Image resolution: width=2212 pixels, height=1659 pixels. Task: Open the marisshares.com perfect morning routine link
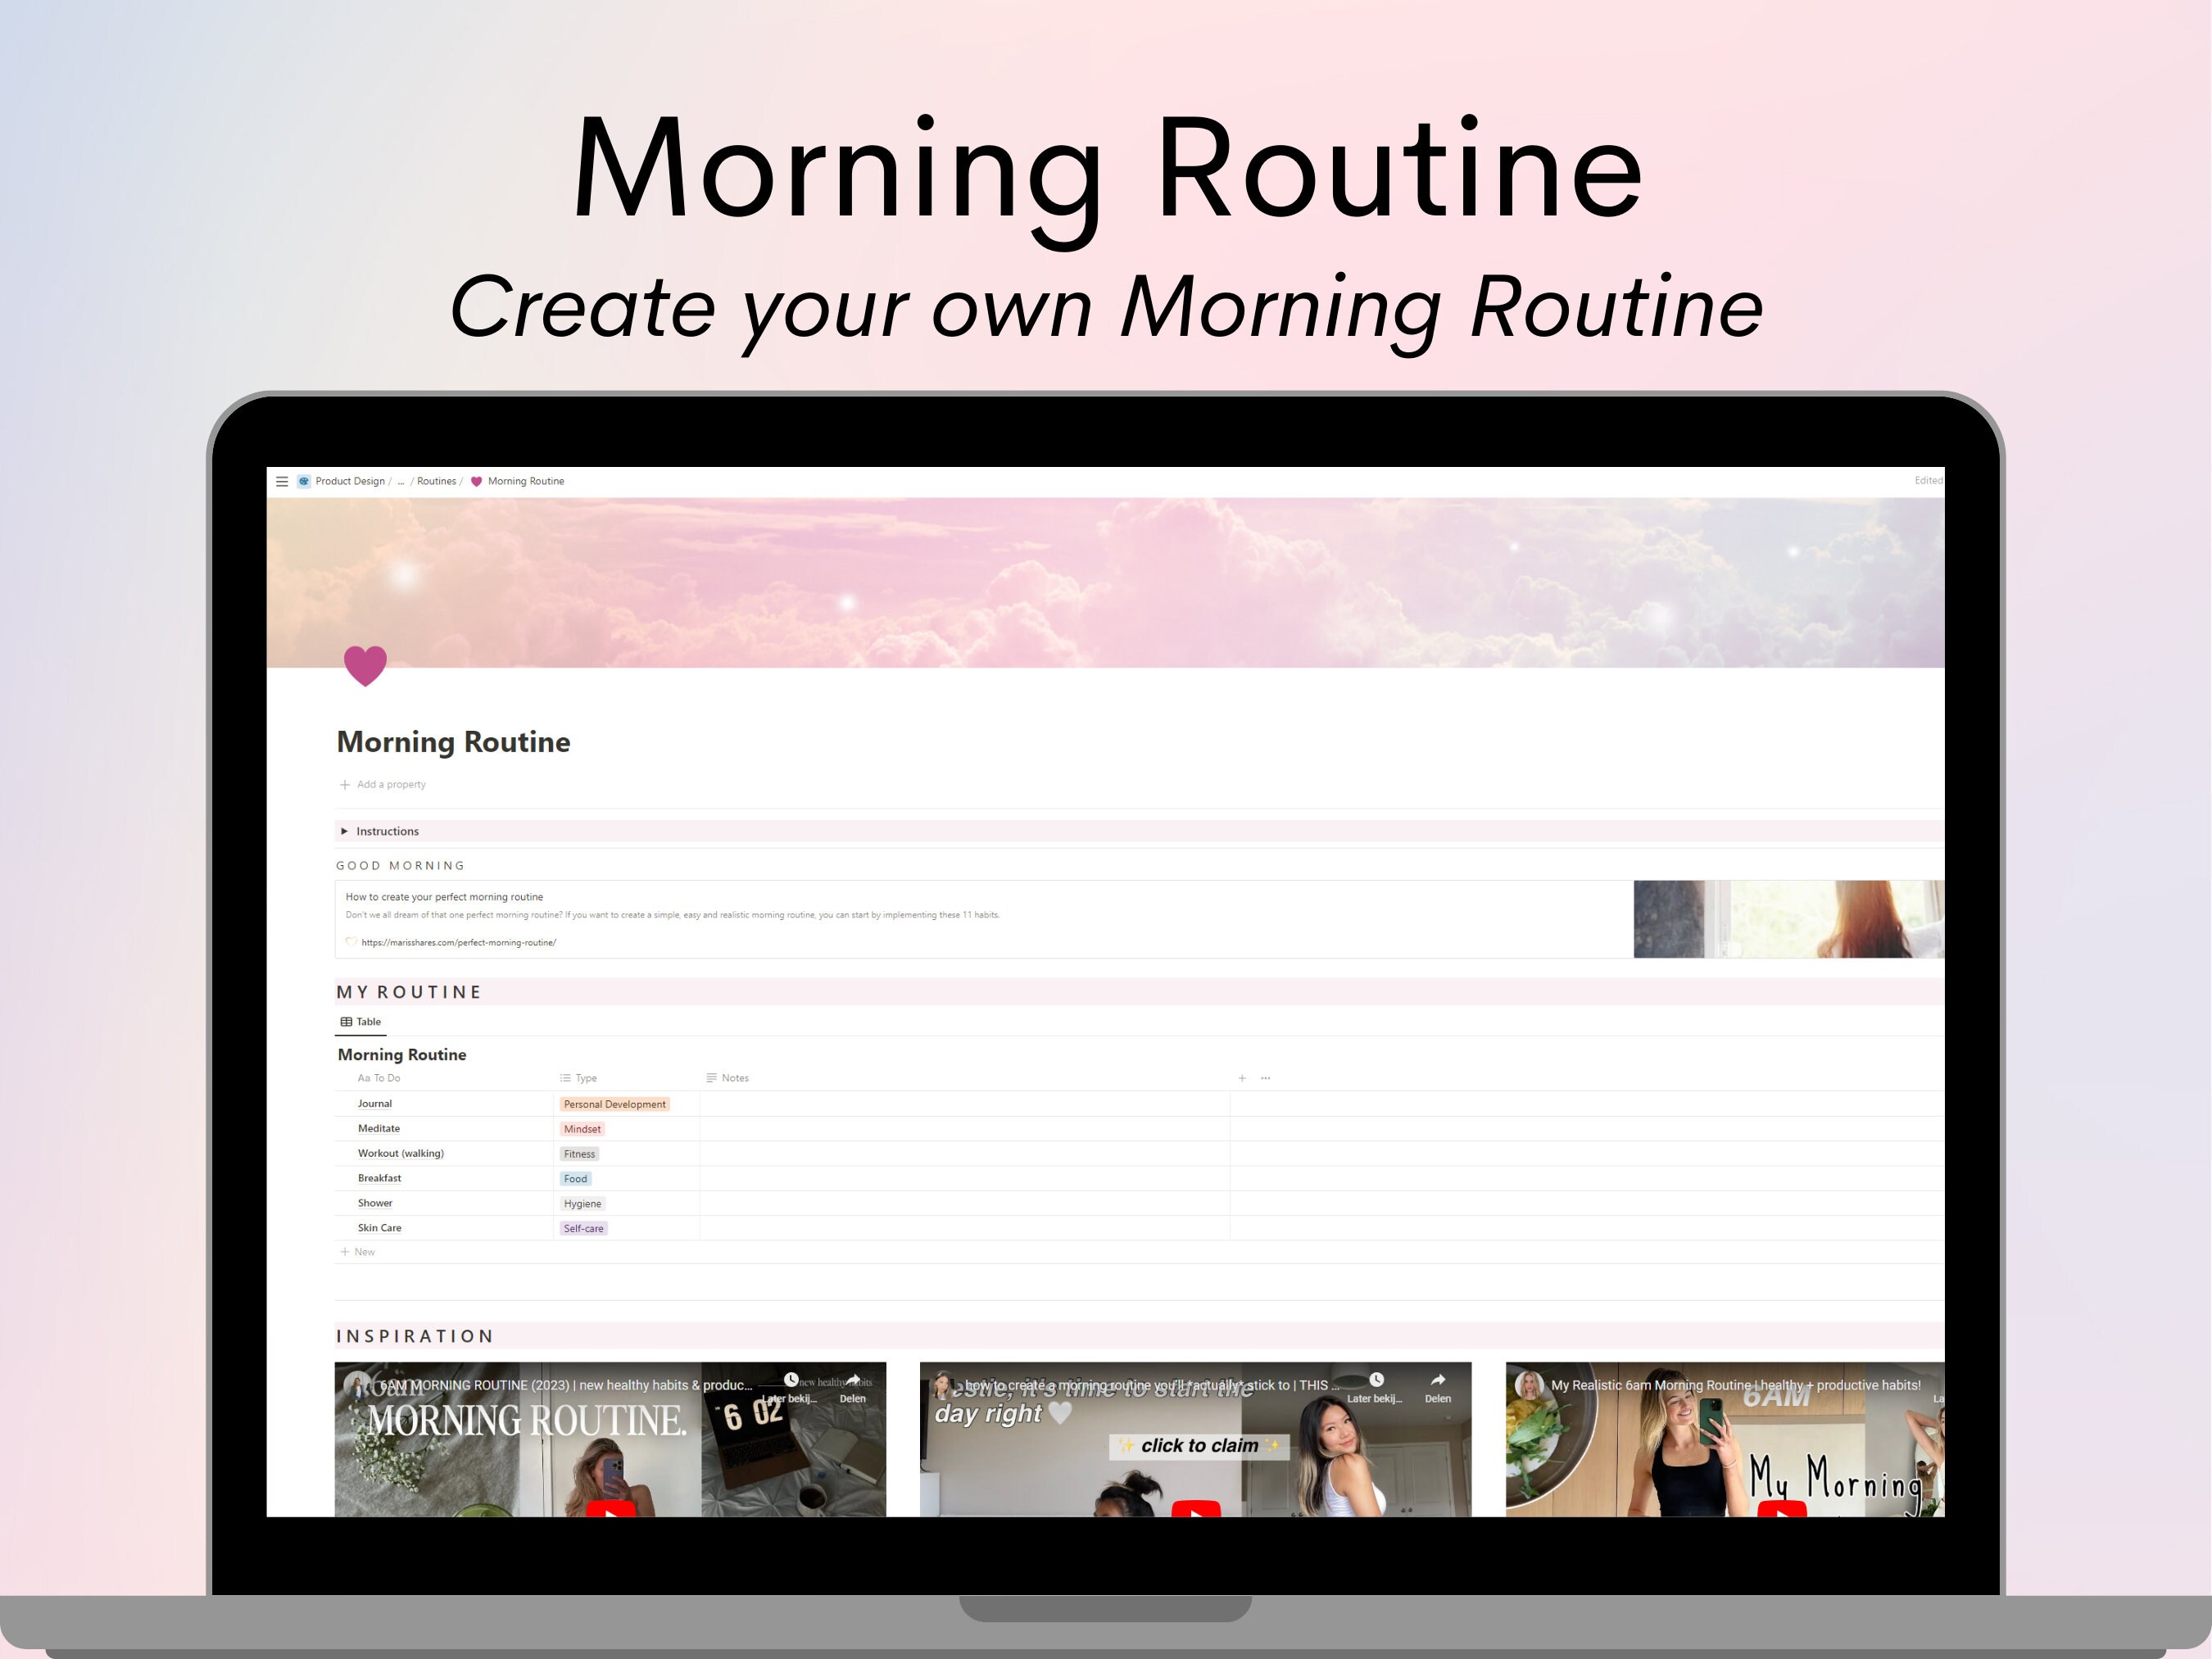point(458,942)
